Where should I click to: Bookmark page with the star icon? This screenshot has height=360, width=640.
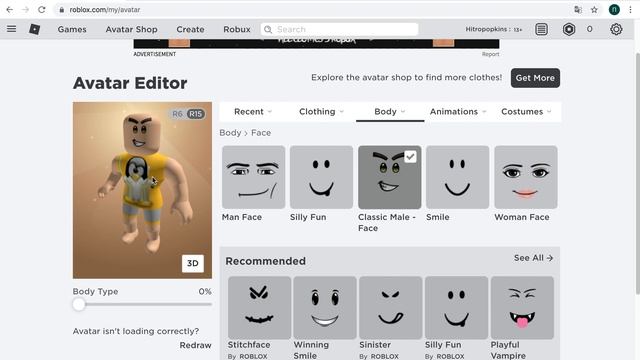coord(594,9)
